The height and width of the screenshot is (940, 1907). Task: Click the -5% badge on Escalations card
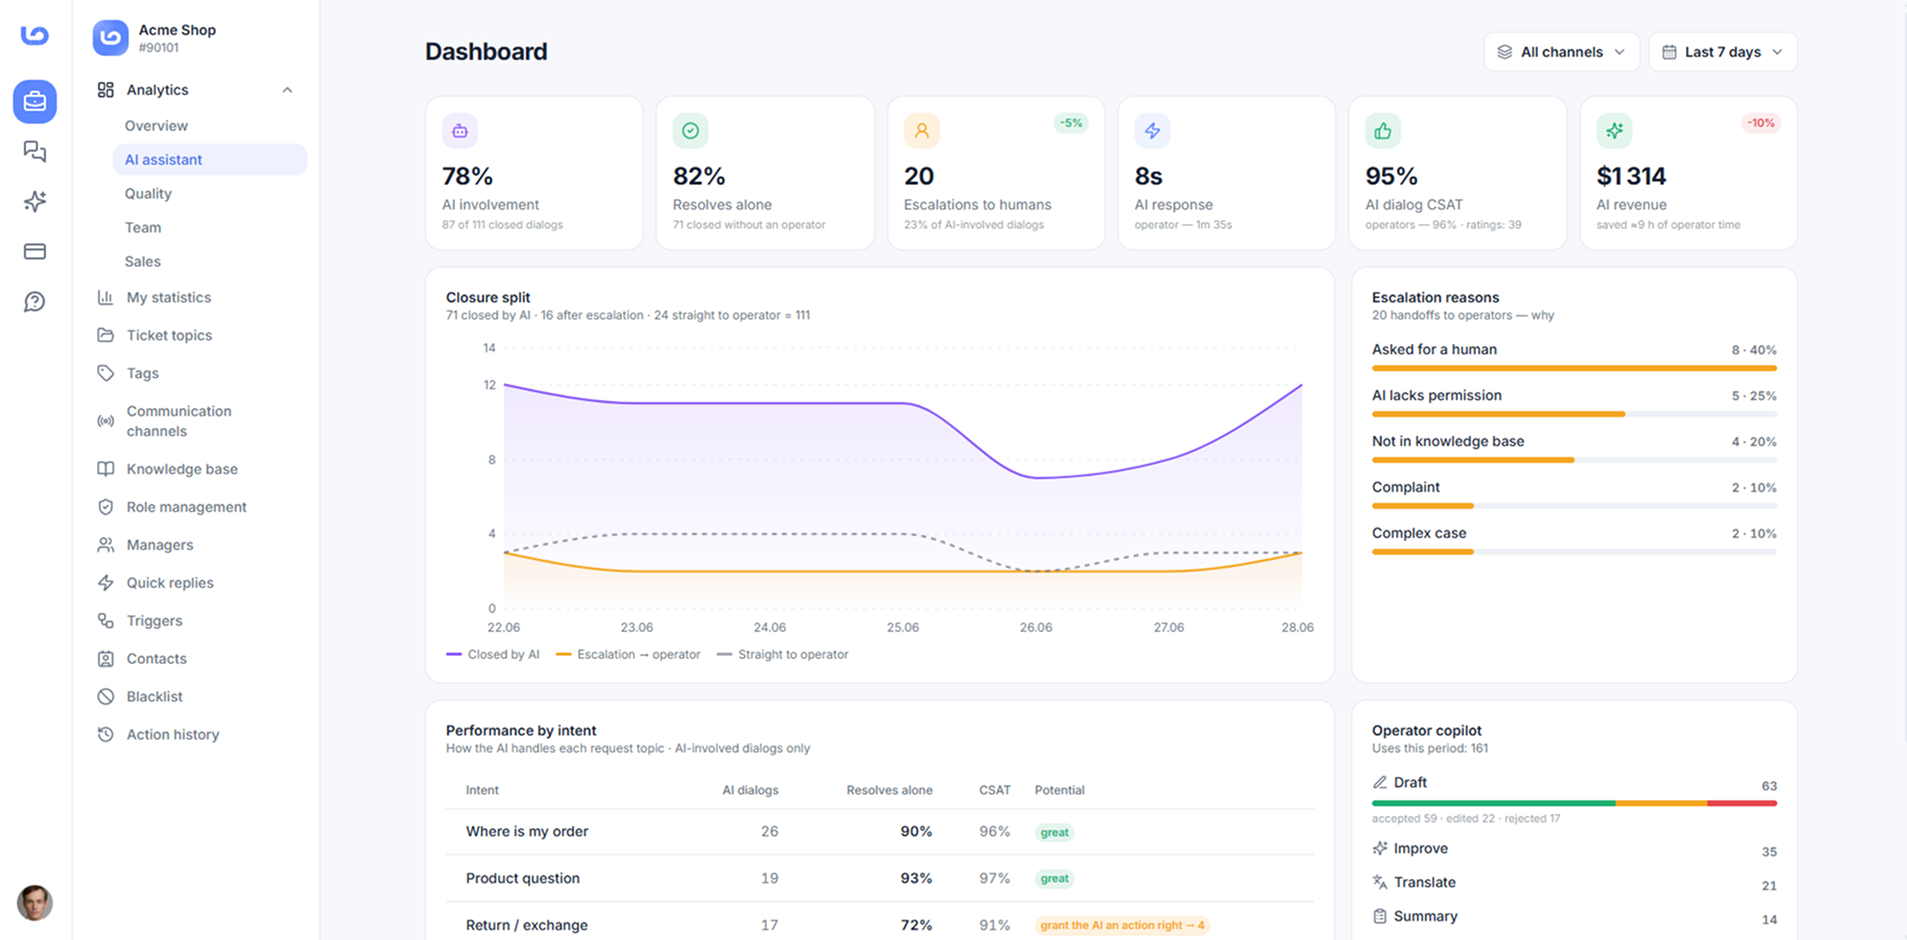point(1071,123)
